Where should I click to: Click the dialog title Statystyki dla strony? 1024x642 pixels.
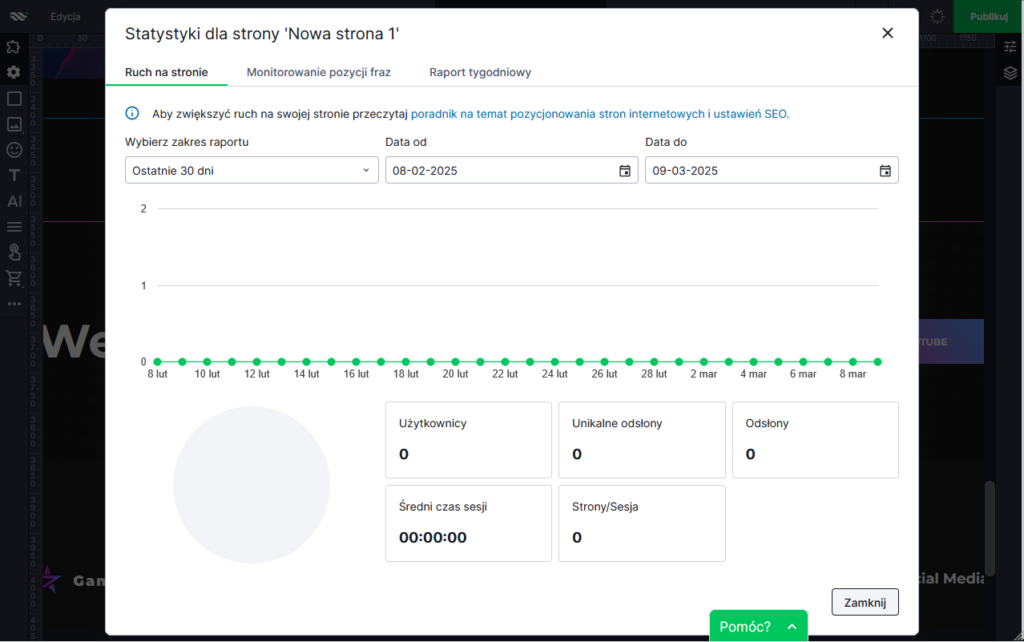click(x=262, y=33)
